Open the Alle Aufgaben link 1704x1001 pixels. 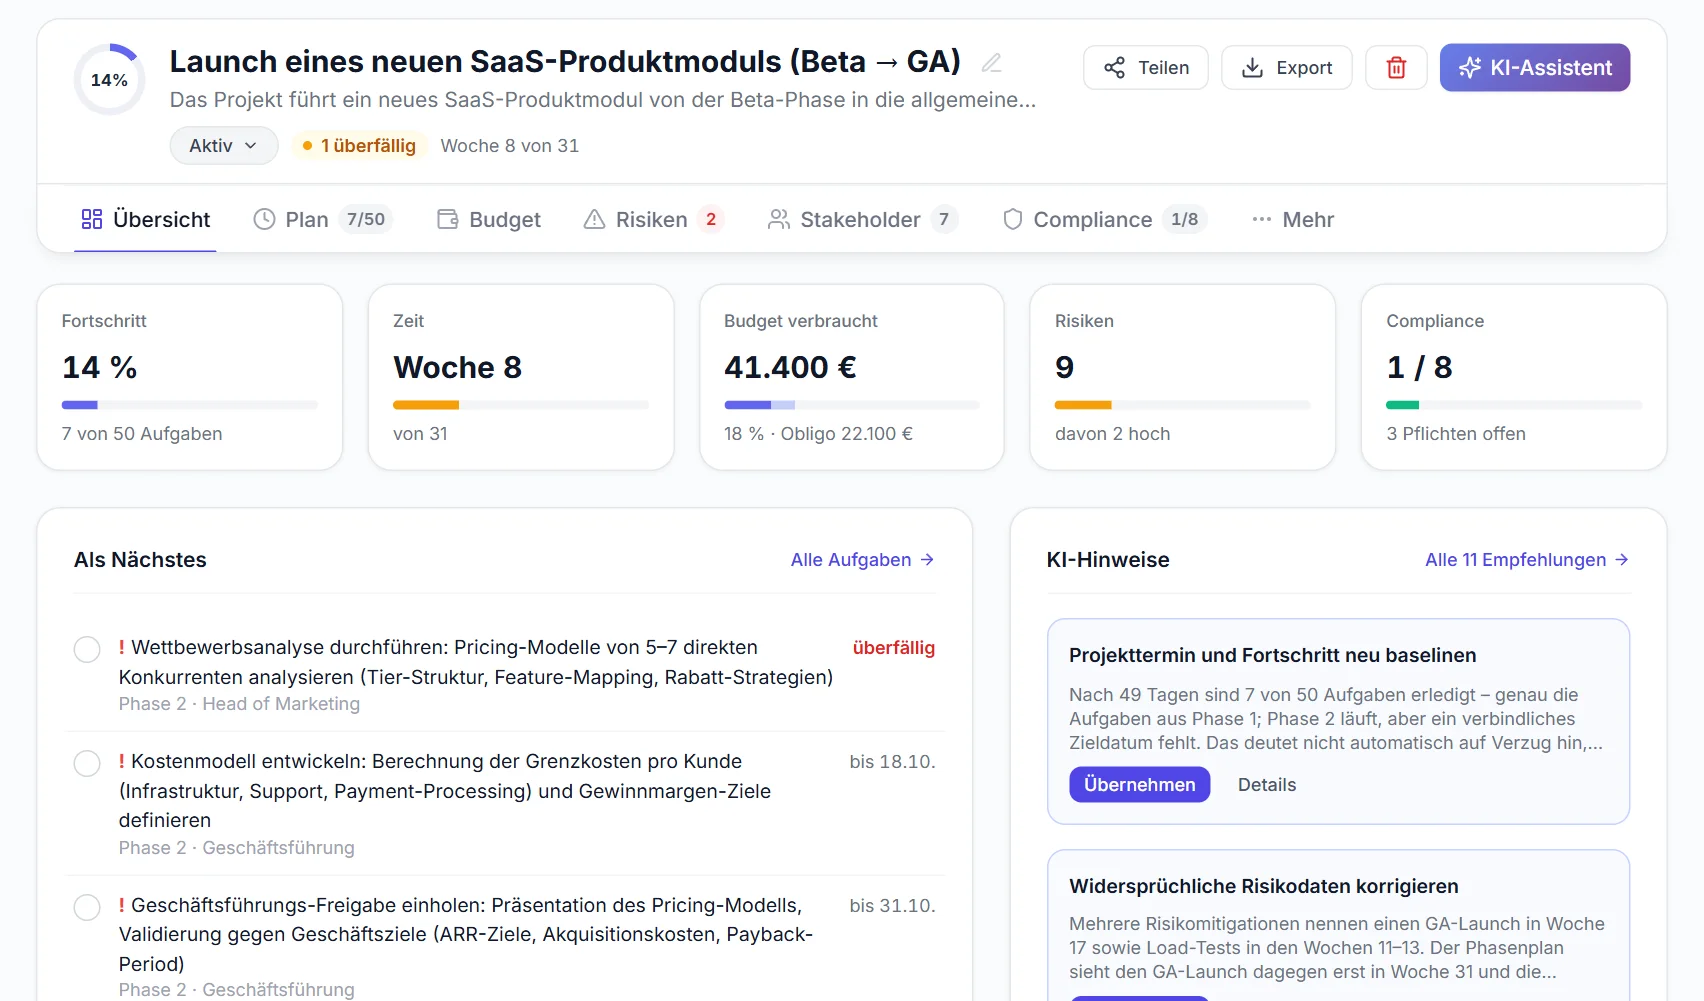point(862,560)
